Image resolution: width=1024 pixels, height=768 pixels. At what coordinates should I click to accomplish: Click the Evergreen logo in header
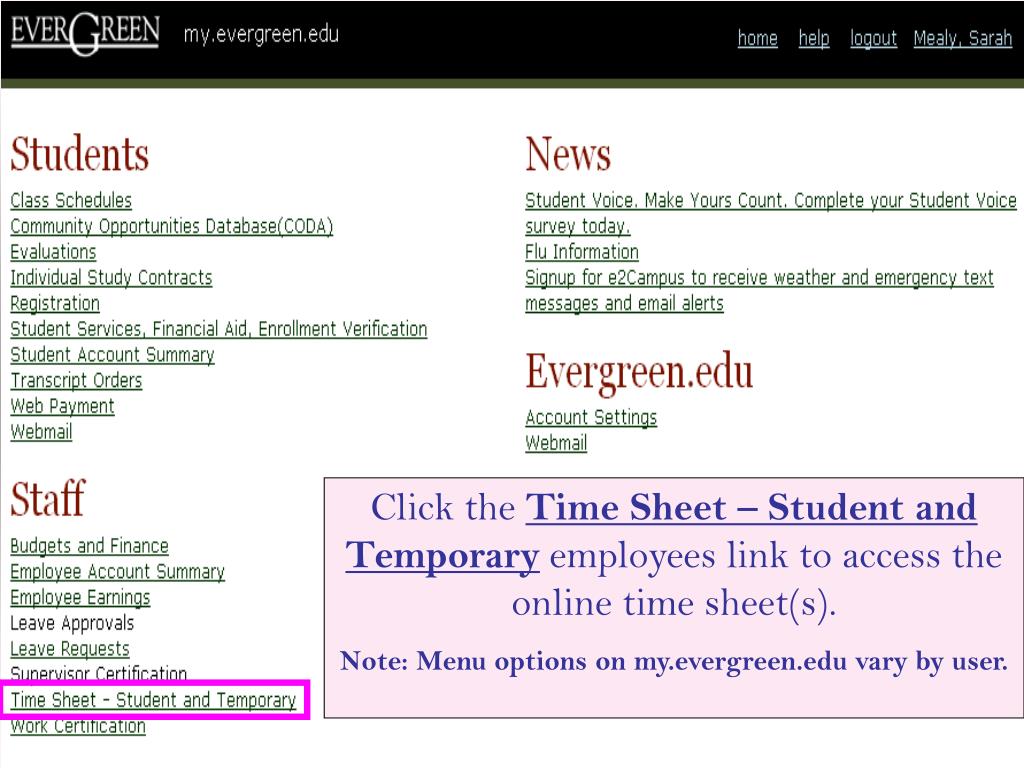coord(85,33)
